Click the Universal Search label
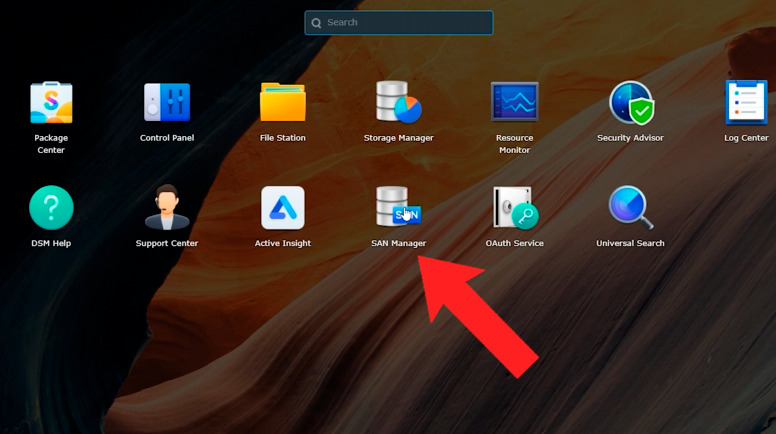The width and height of the screenshot is (776, 434). coord(630,243)
